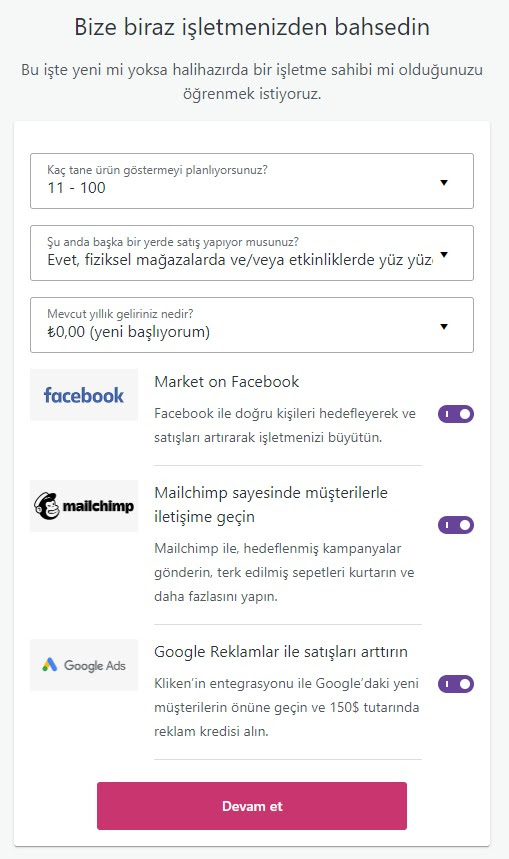Screen dimensions: 509x859
Task: Click the 'Mailchimp sayesinde müşterilerle iletişime geçin' title
Action: click(271, 505)
